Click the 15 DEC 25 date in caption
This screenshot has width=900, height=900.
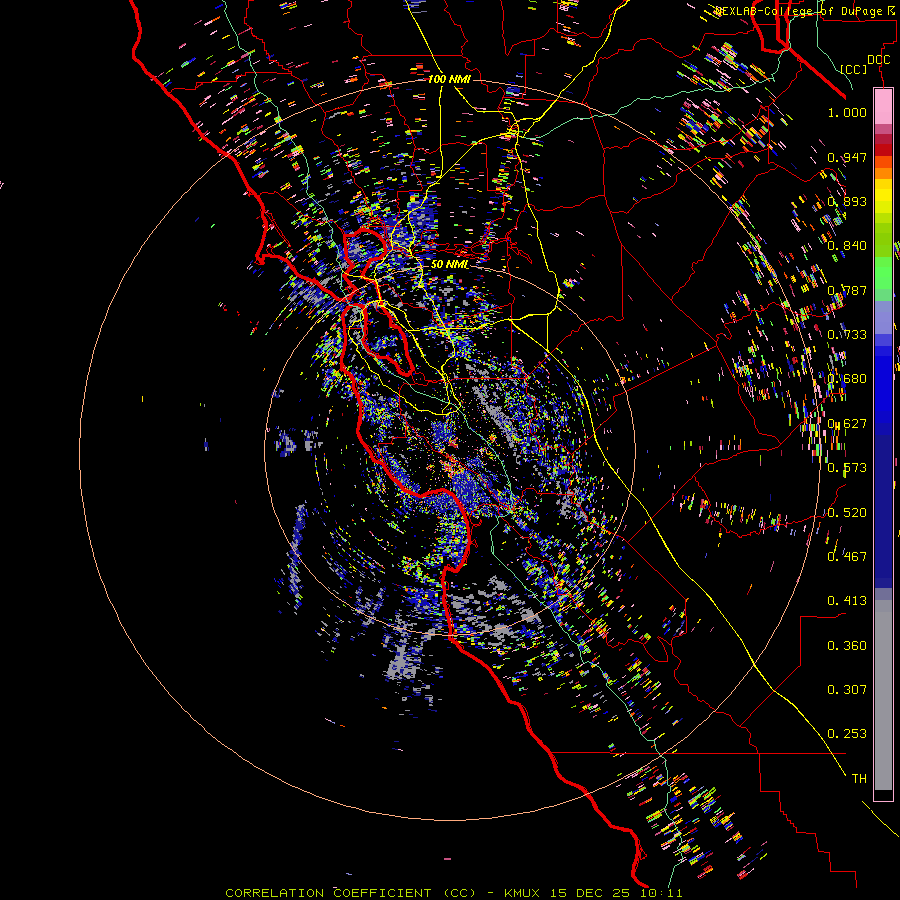click(589, 893)
